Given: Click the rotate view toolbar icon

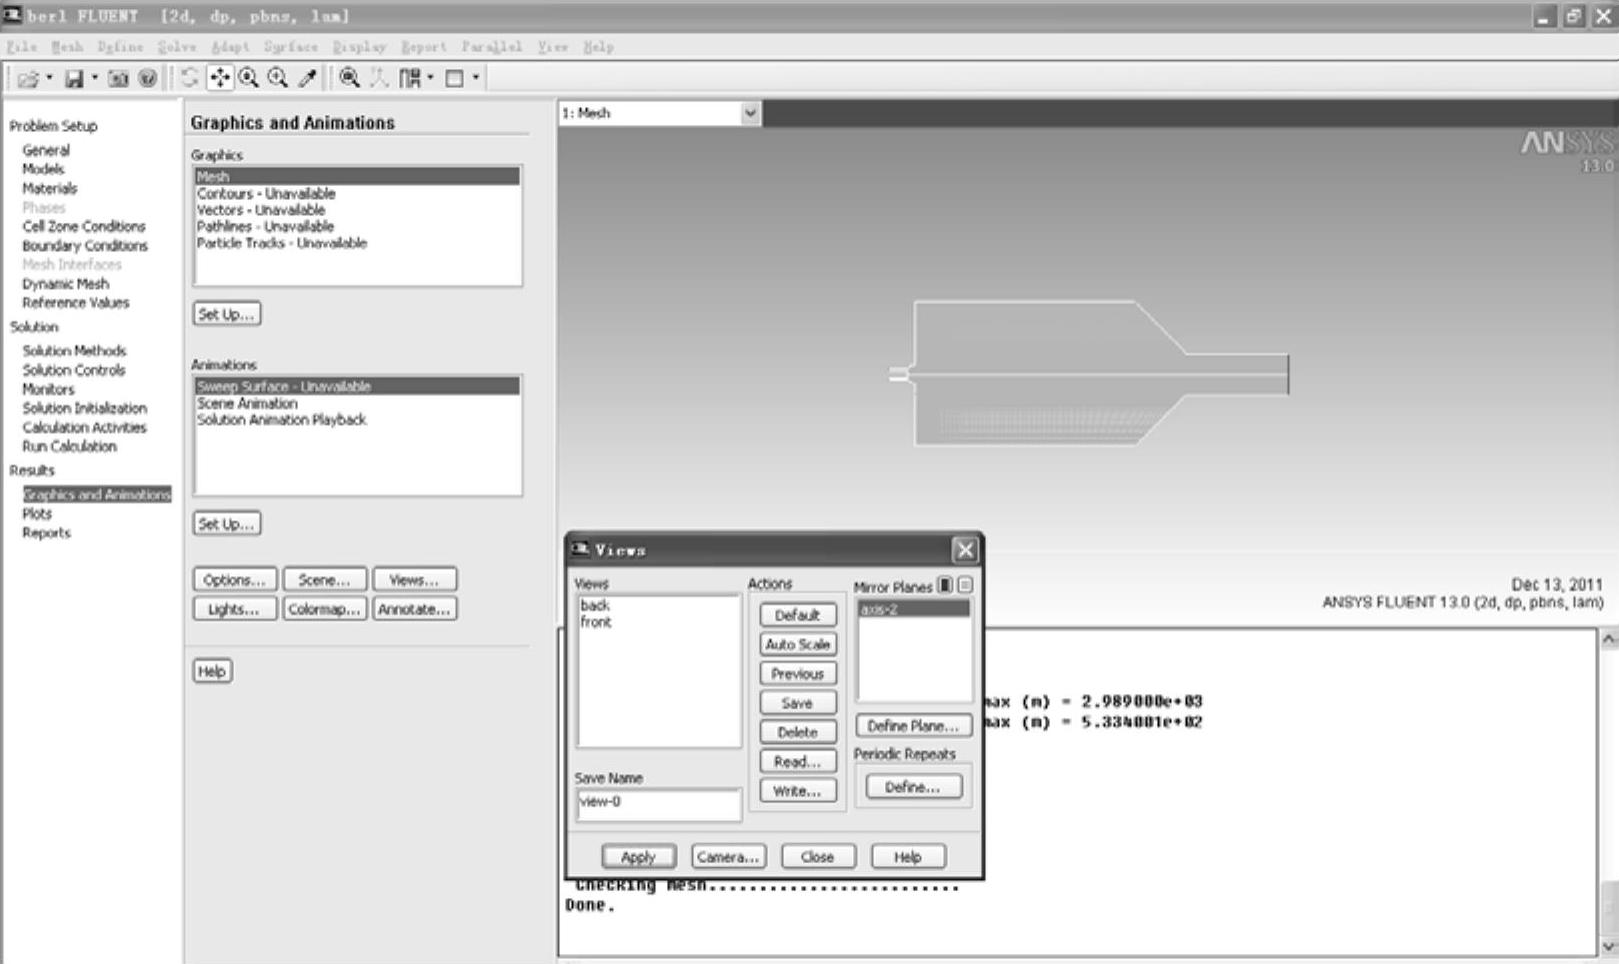Looking at the screenshot, I should [189, 78].
